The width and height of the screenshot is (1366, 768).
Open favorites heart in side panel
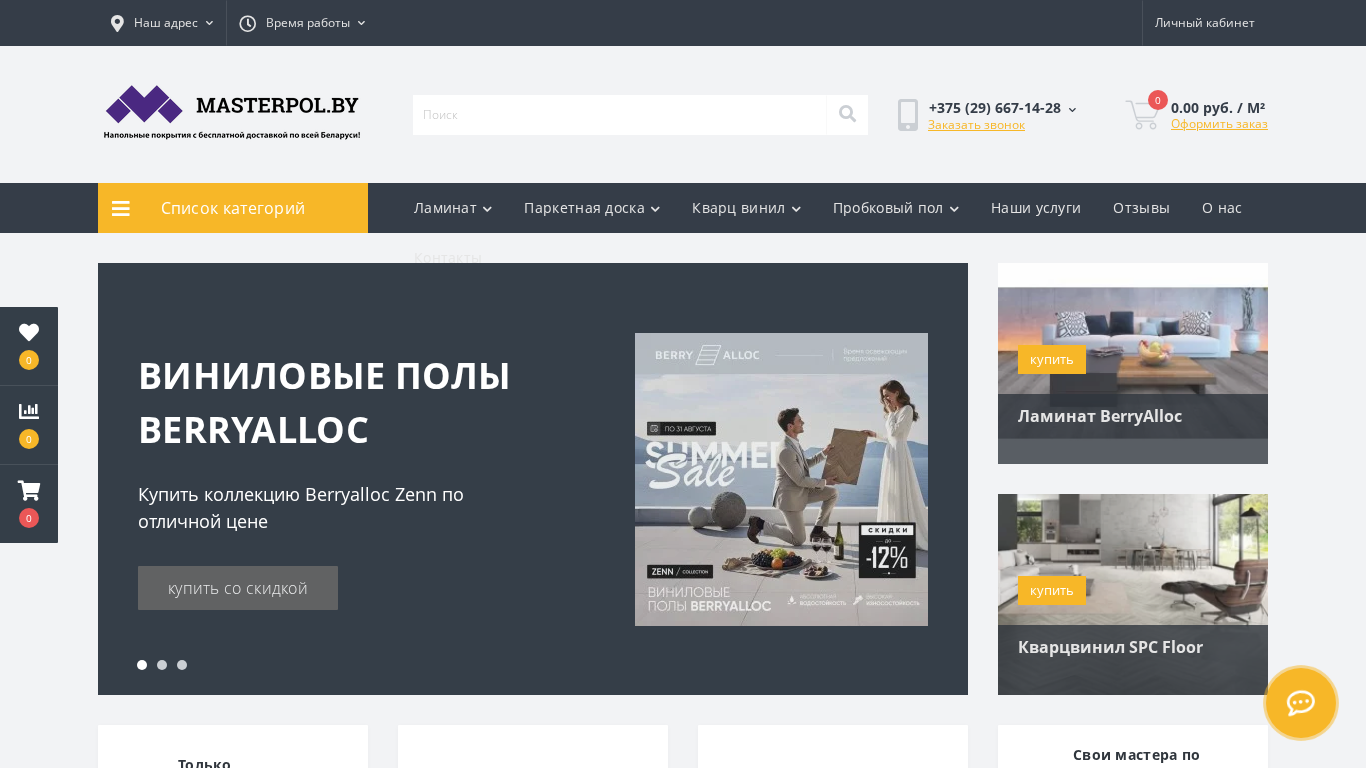(29, 333)
